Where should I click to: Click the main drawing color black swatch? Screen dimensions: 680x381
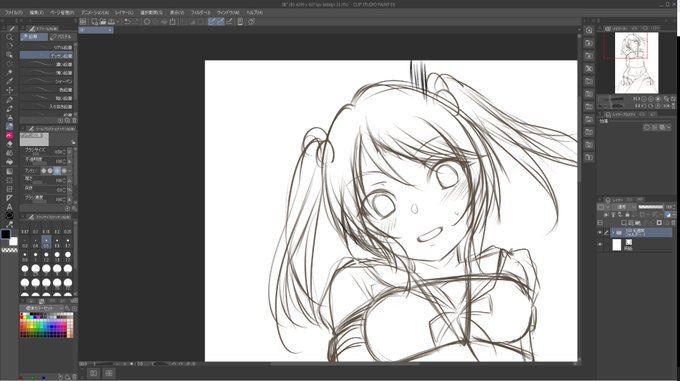click(x=6, y=234)
